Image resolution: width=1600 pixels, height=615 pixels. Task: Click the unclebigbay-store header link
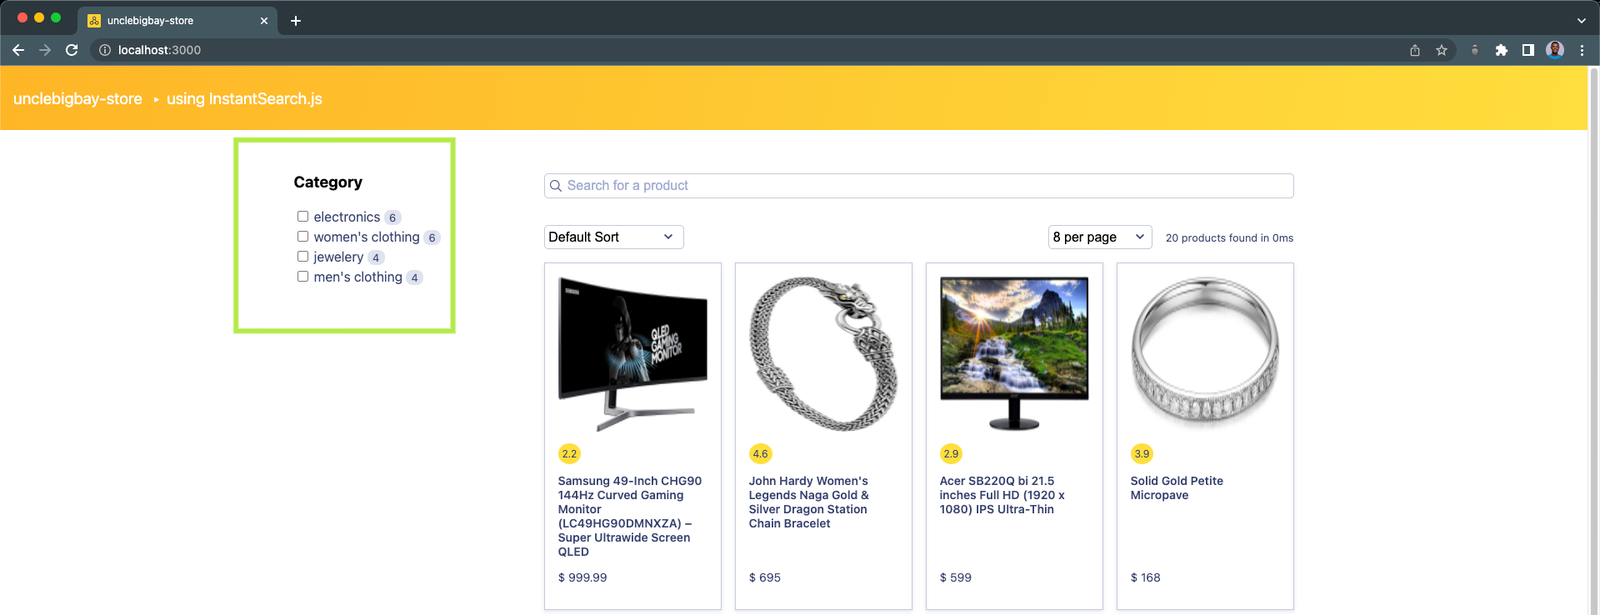click(78, 99)
